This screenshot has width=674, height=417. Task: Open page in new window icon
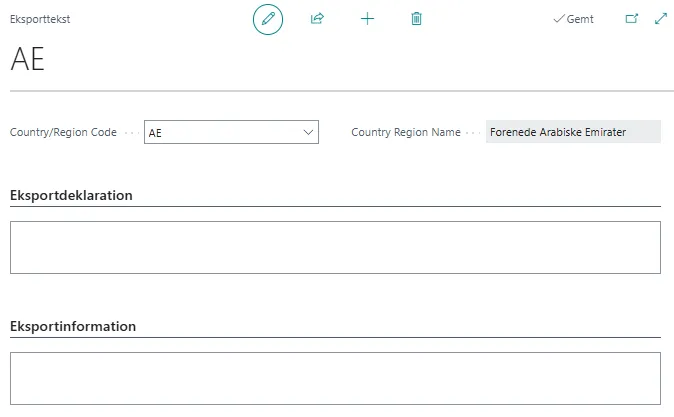631,19
